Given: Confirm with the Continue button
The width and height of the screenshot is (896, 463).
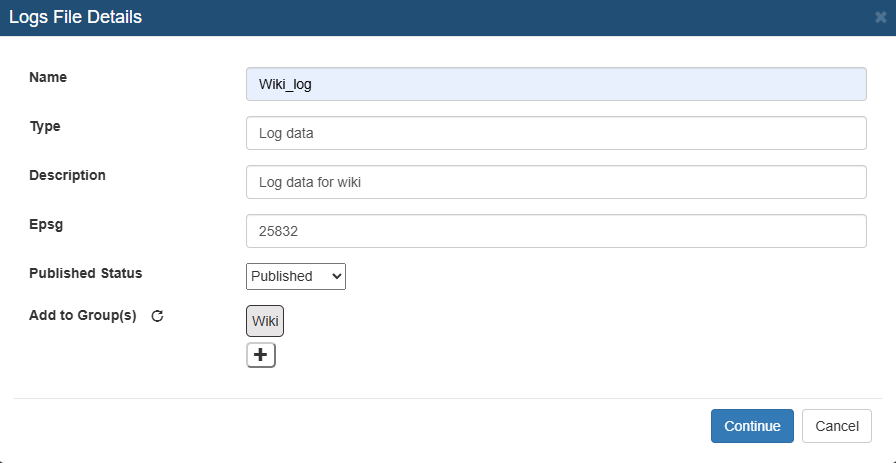Looking at the screenshot, I should [x=752, y=426].
